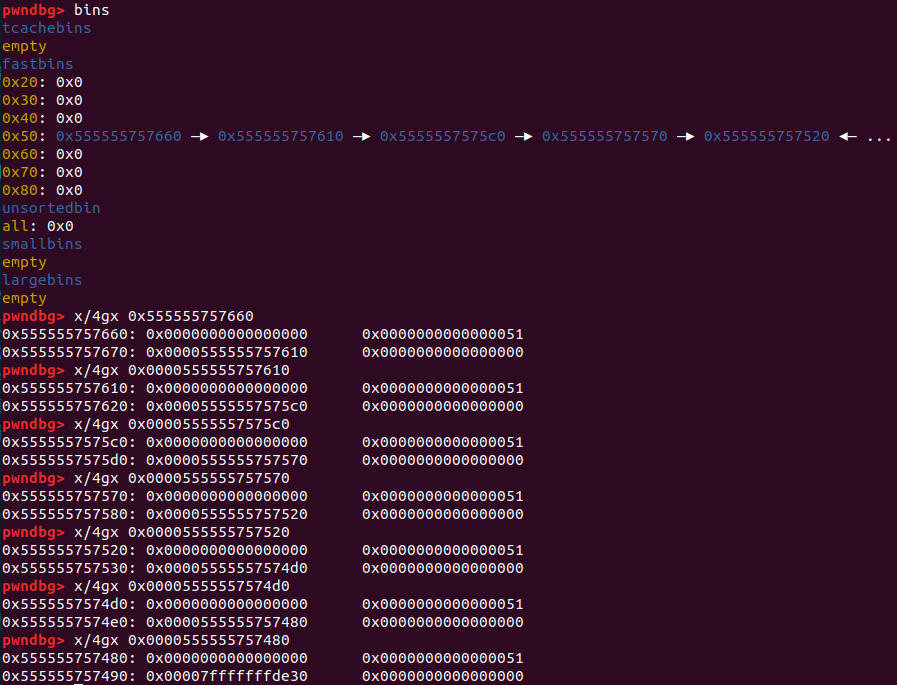Click value 0x0000555555757610 in row 0x555555757670

[227, 353]
